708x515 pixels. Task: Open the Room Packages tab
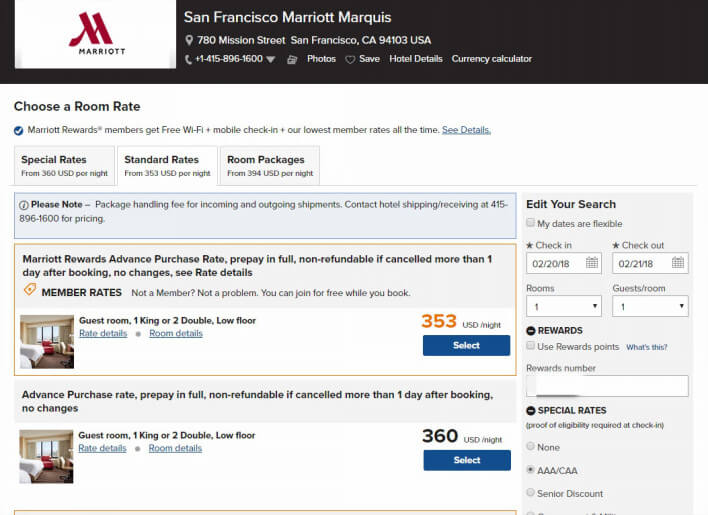click(x=270, y=165)
